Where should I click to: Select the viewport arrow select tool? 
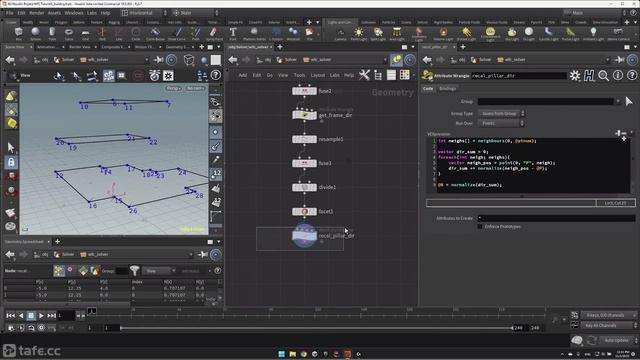coord(11,147)
